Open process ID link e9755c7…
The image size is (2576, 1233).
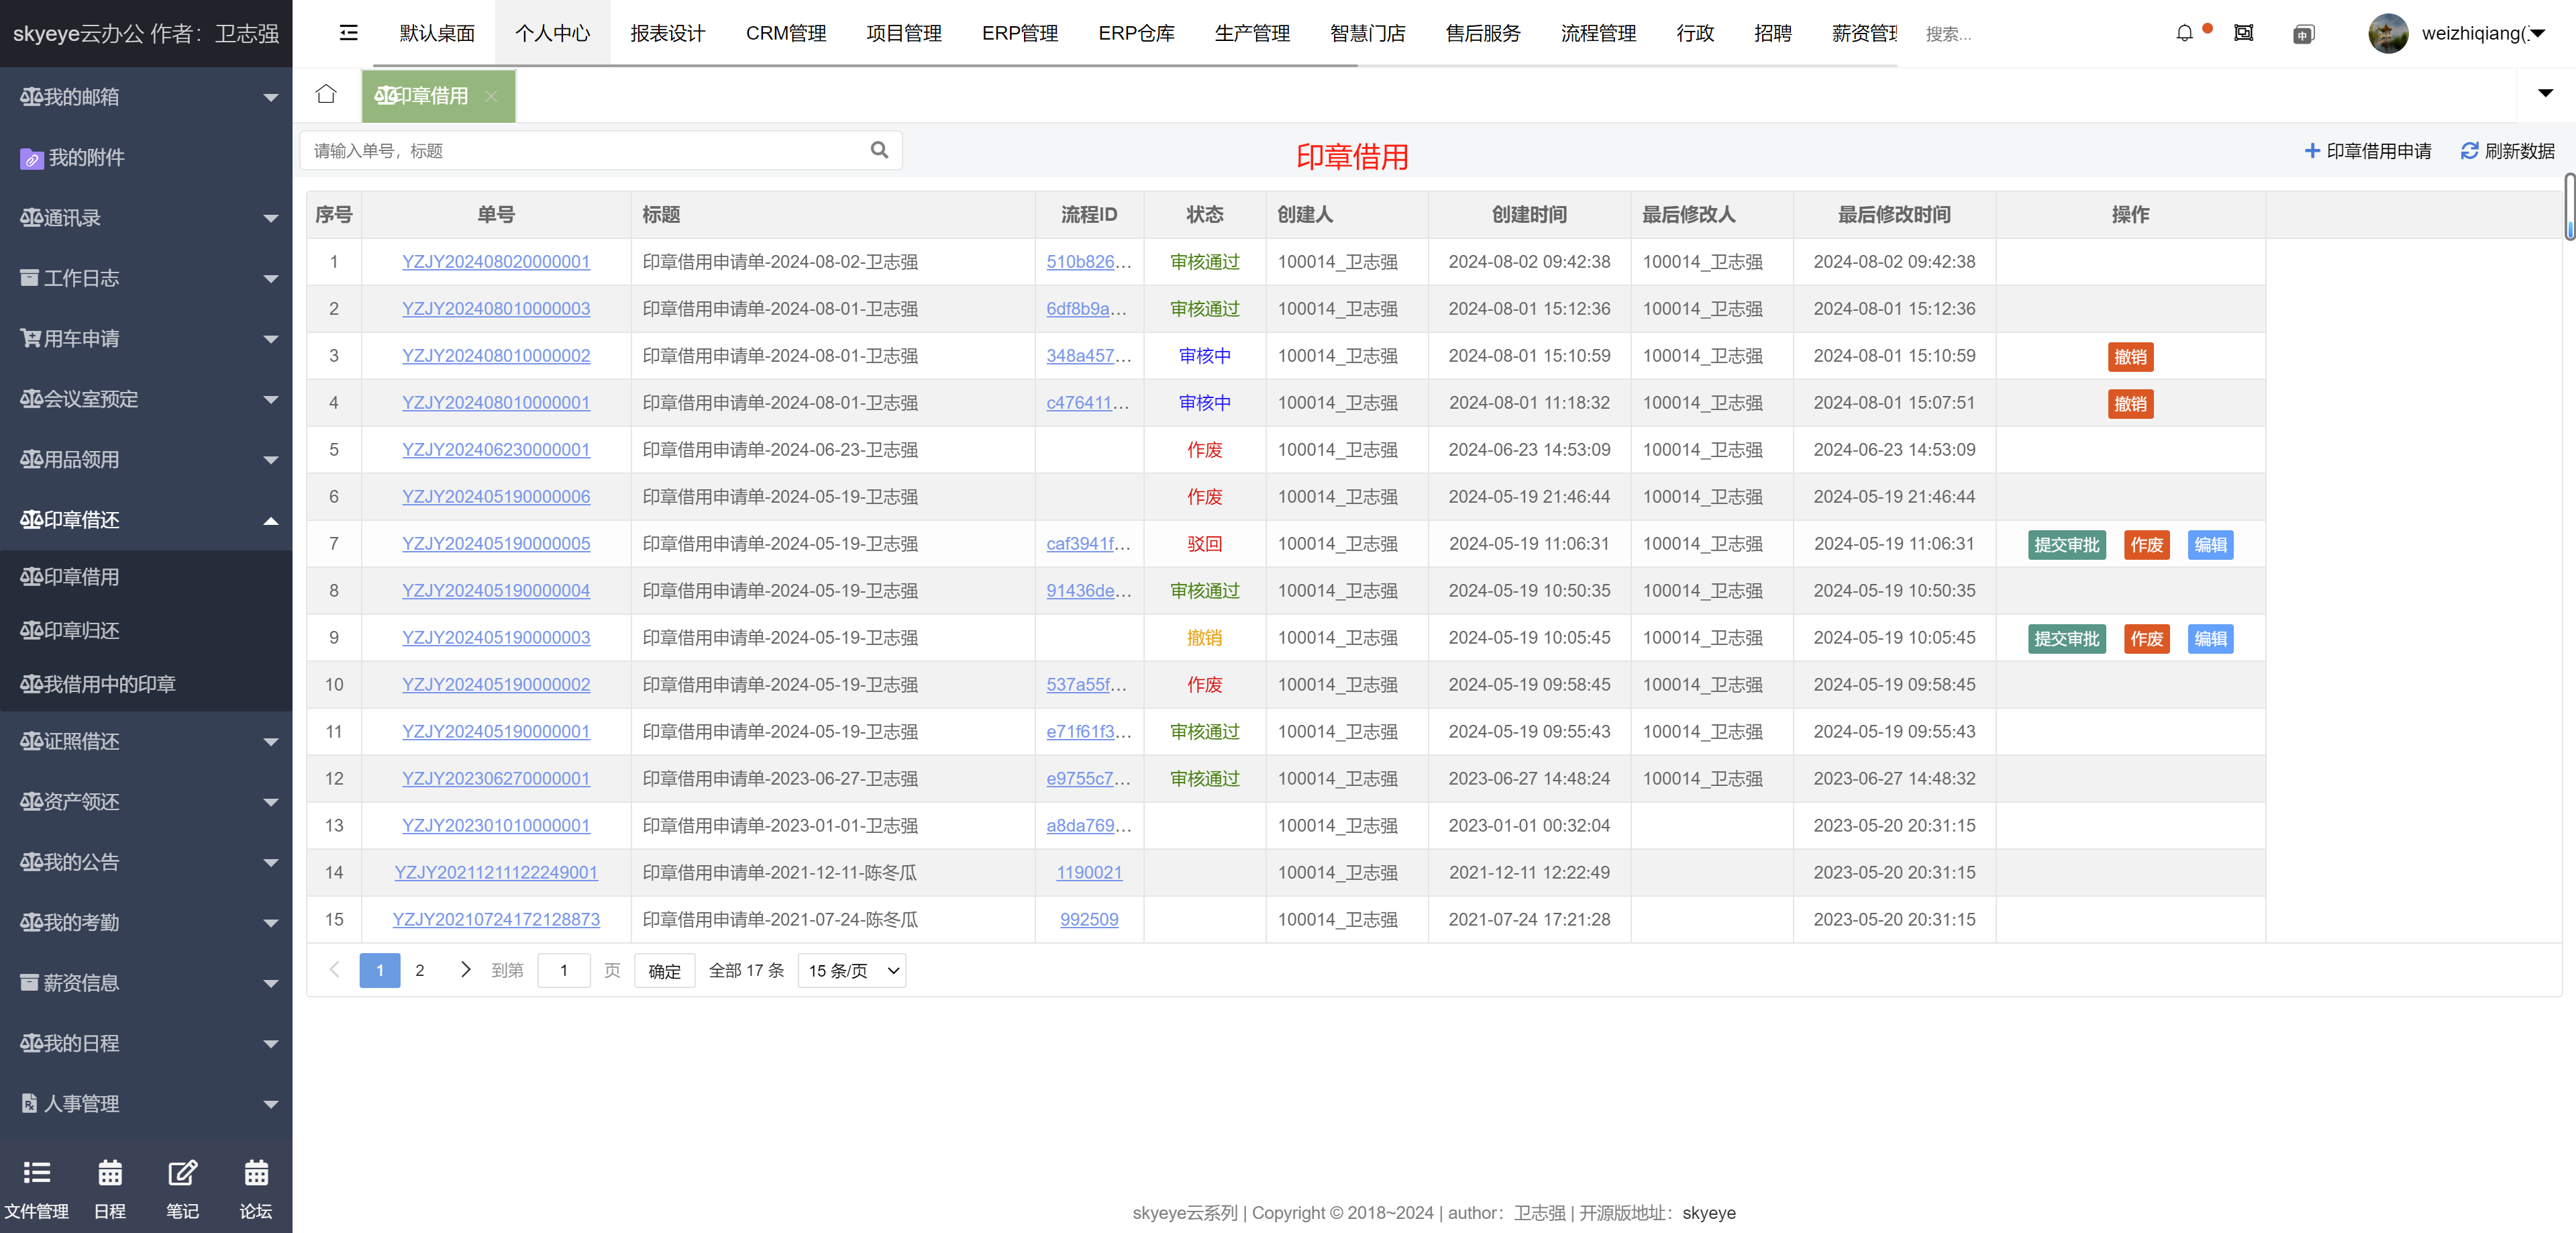click(1088, 779)
